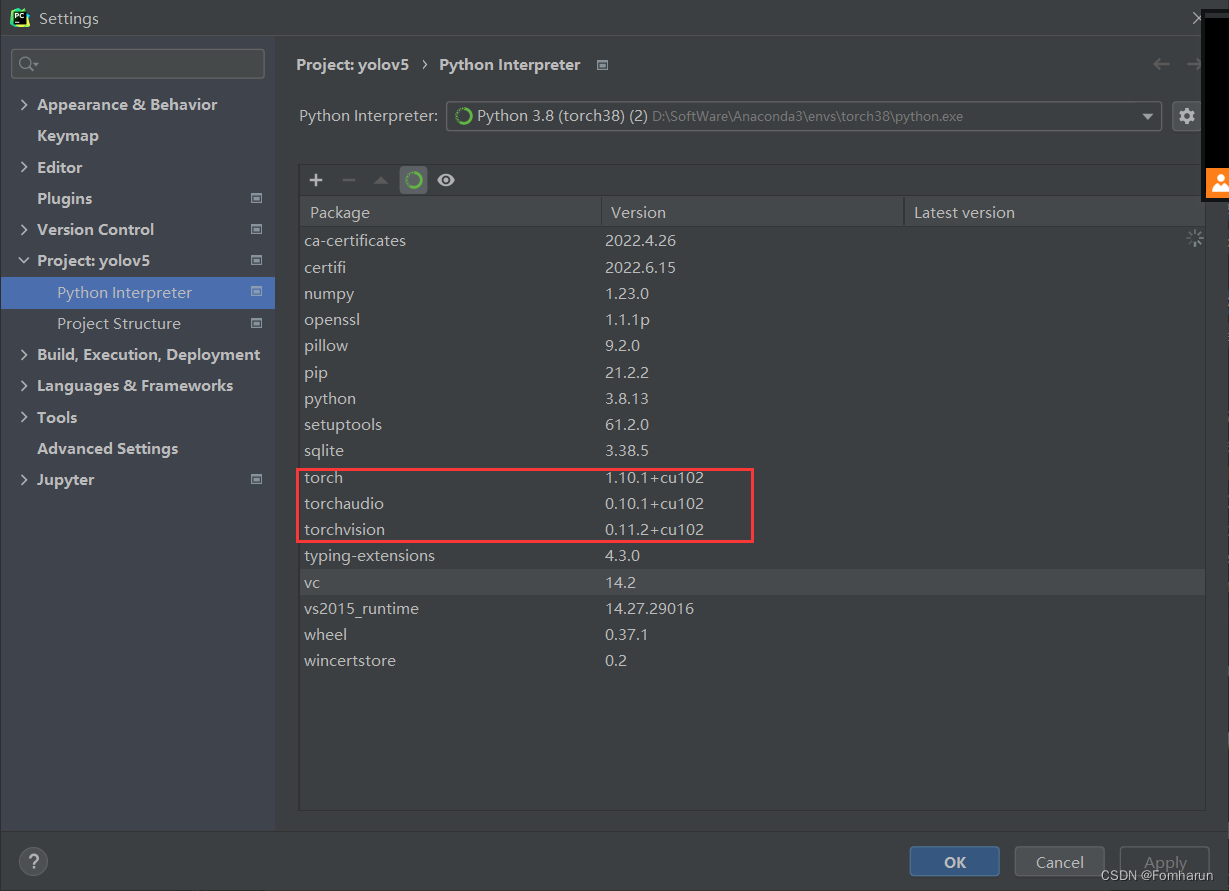Viewport: 1229px width, 891px height.
Task: Click the search settings field
Action: point(138,64)
